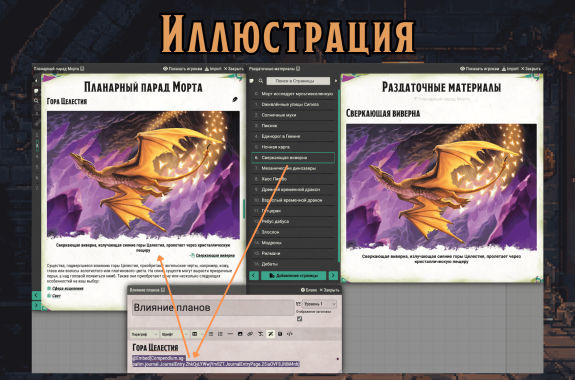Click the numbered list icon in editor toolbar
575x380 pixels.
click(220, 334)
